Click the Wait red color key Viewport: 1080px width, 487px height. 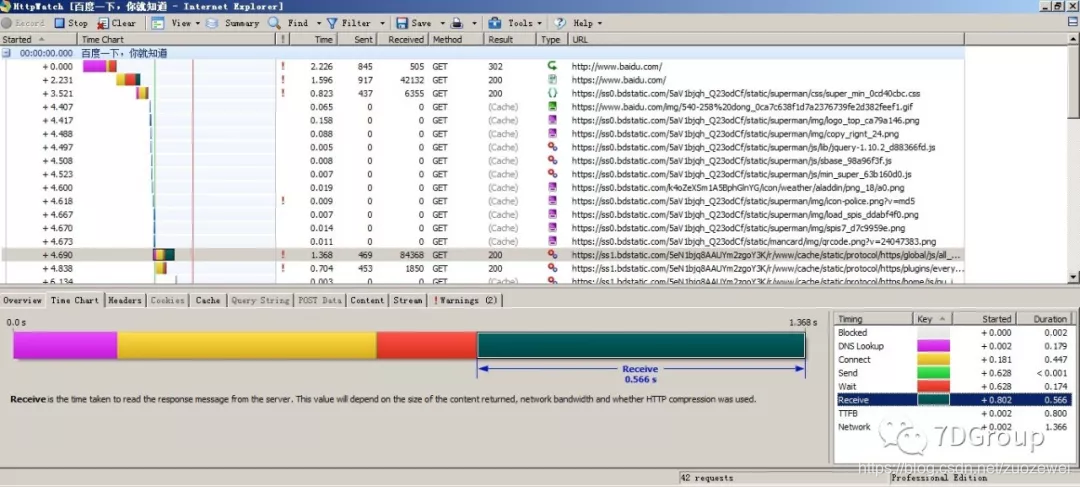(933, 386)
